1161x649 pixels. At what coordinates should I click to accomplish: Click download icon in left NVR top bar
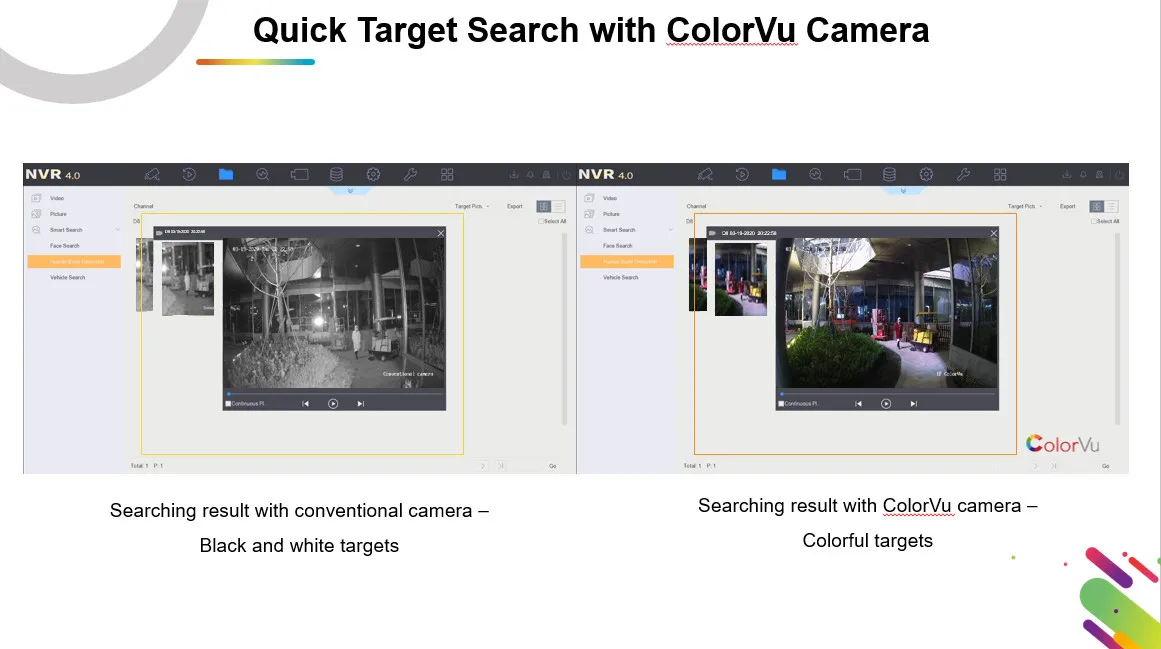tap(514, 175)
